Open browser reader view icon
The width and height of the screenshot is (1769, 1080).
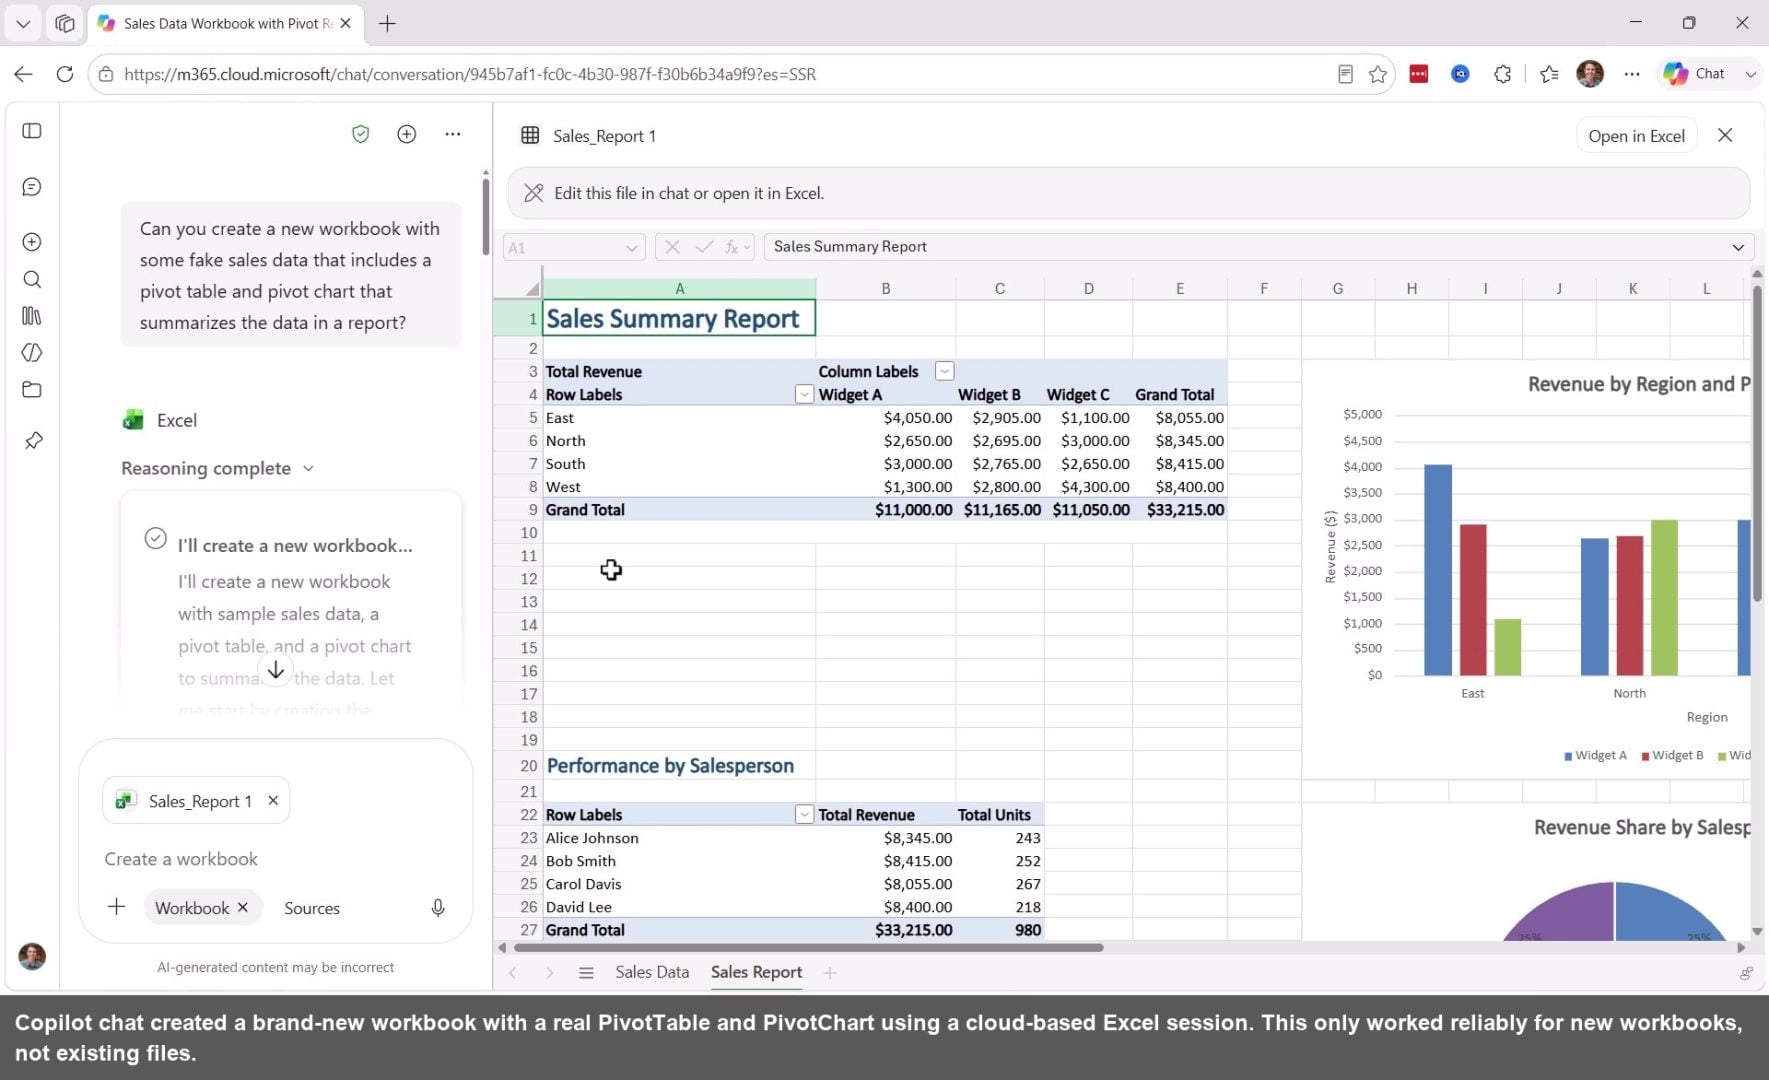point(1345,74)
